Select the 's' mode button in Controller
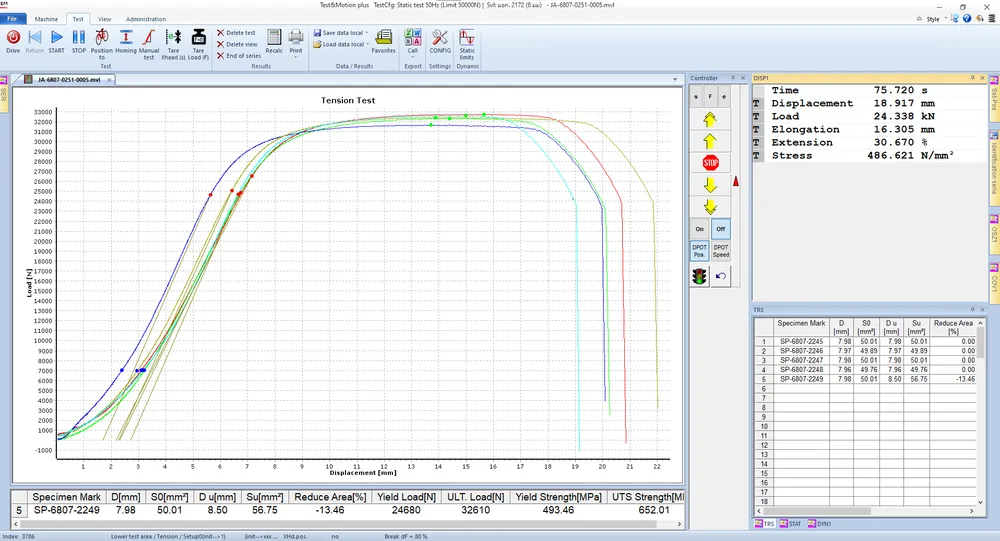The image size is (1000, 541). [x=696, y=97]
